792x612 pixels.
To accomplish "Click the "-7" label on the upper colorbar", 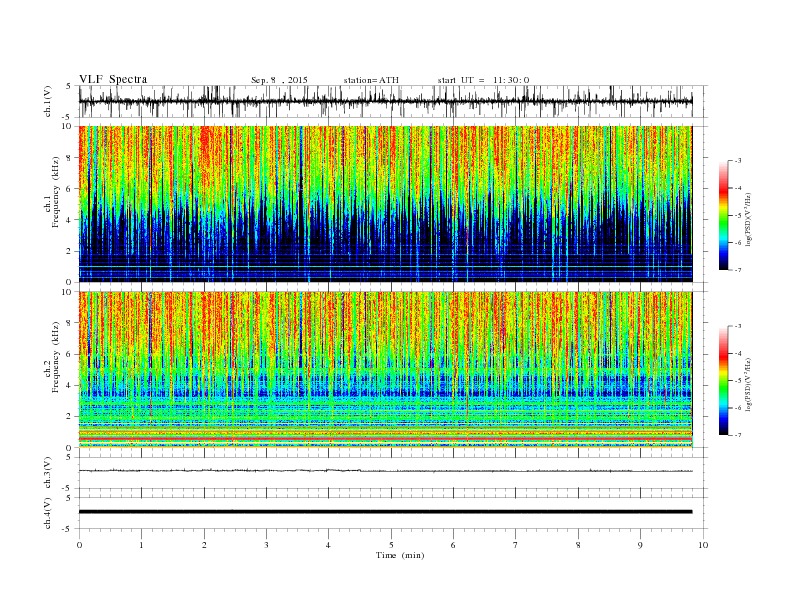I will point(737,270).
